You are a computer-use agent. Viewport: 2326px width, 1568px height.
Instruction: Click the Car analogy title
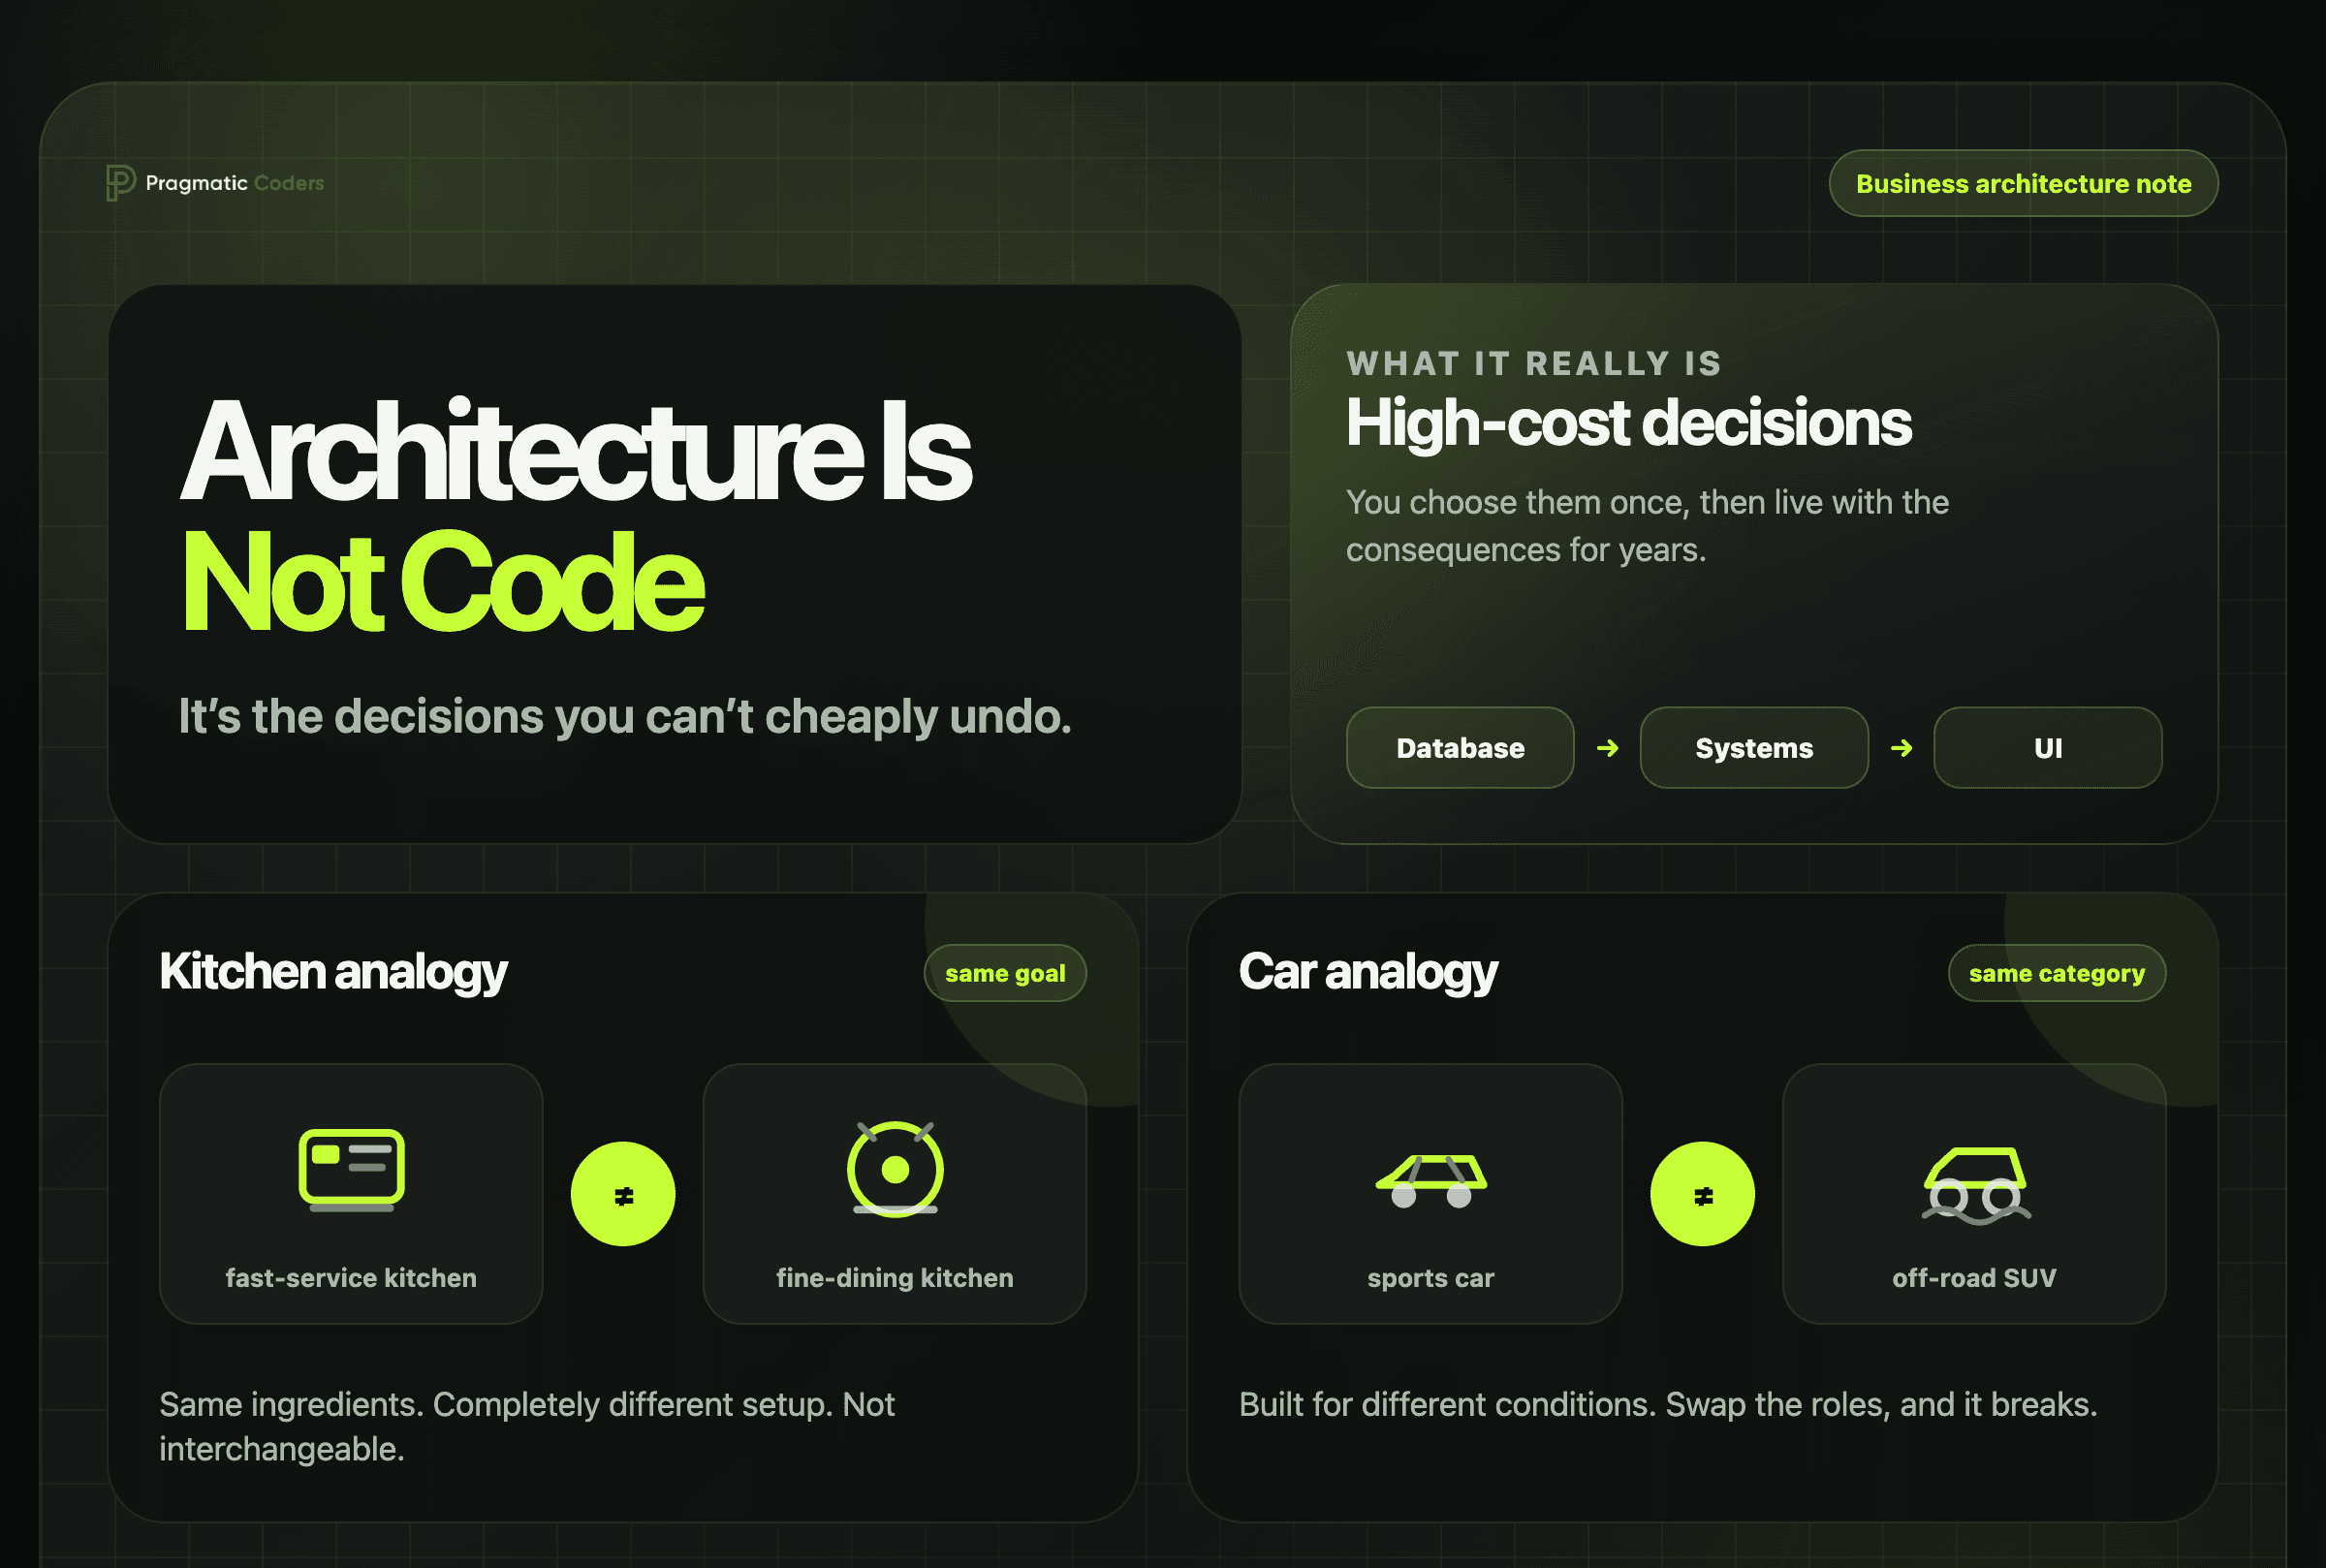point(1368,972)
